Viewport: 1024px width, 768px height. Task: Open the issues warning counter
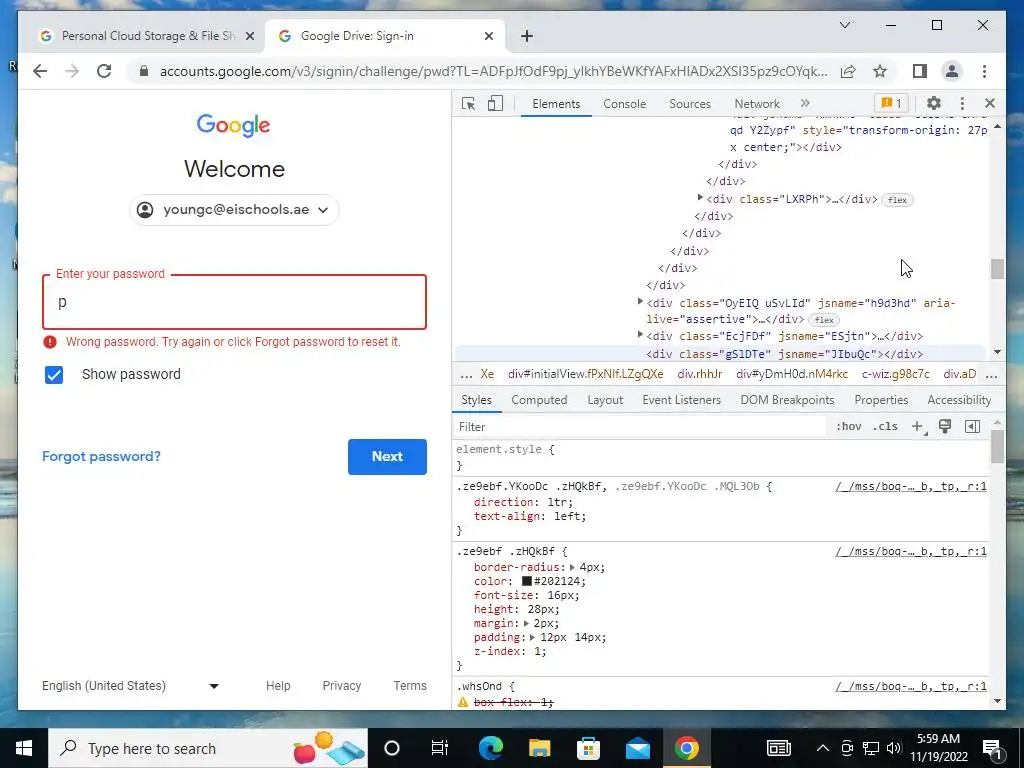pyautogui.click(x=891, y=103)
